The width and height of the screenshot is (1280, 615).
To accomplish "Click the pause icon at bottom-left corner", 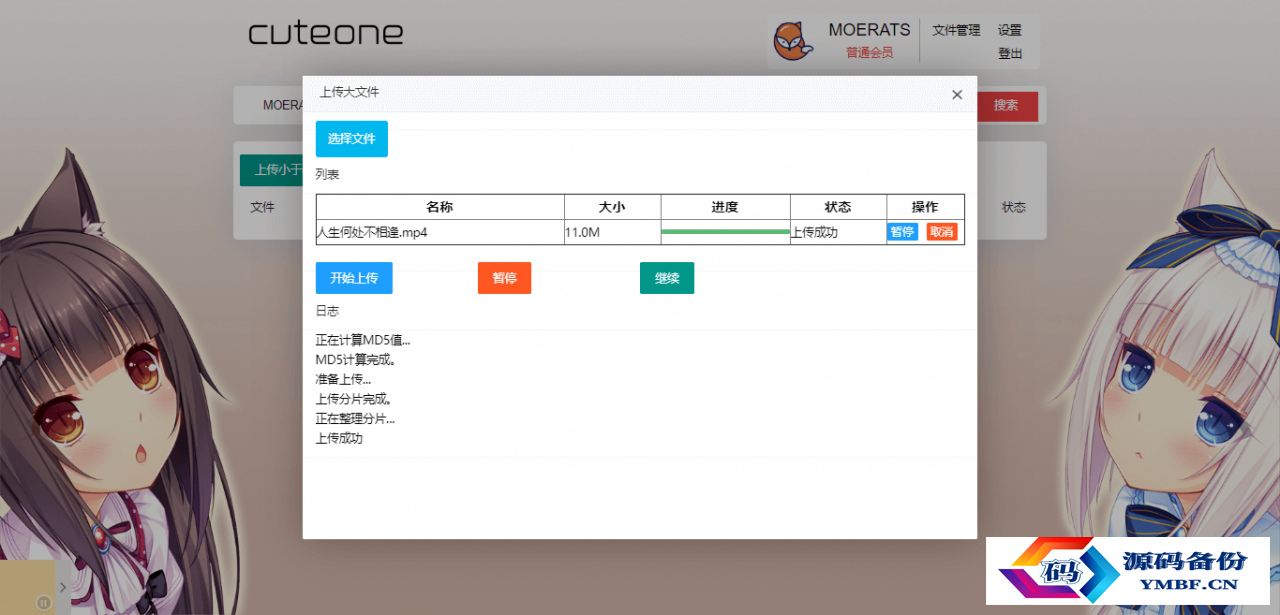I will click(44, 603).
